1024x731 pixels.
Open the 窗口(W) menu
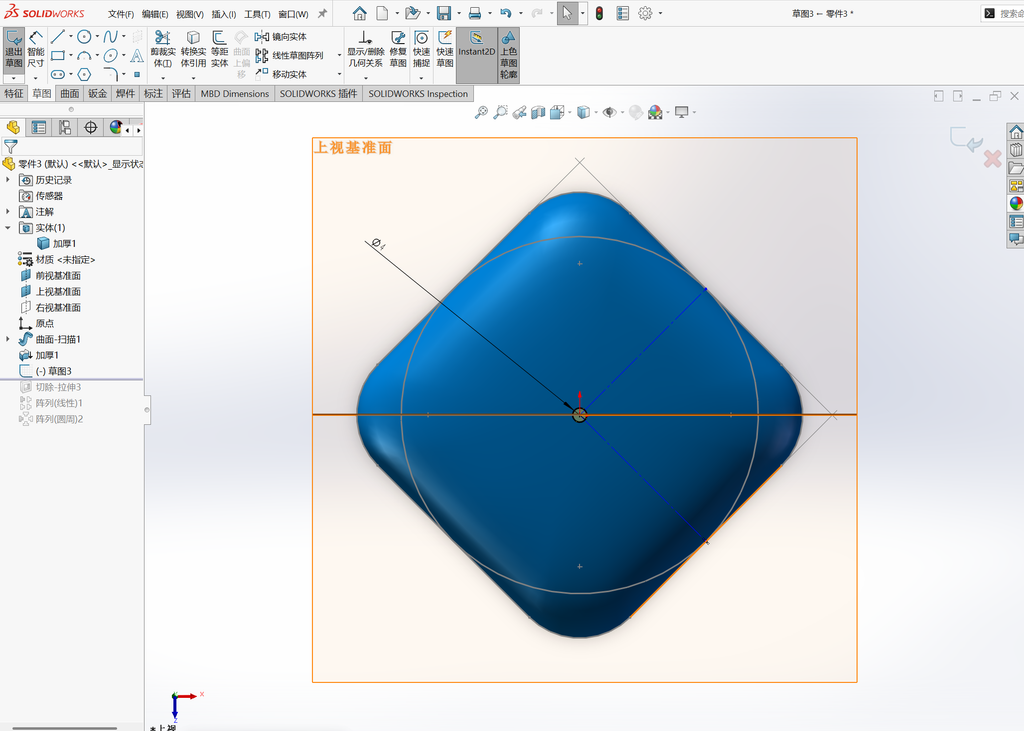coord(293,14)
